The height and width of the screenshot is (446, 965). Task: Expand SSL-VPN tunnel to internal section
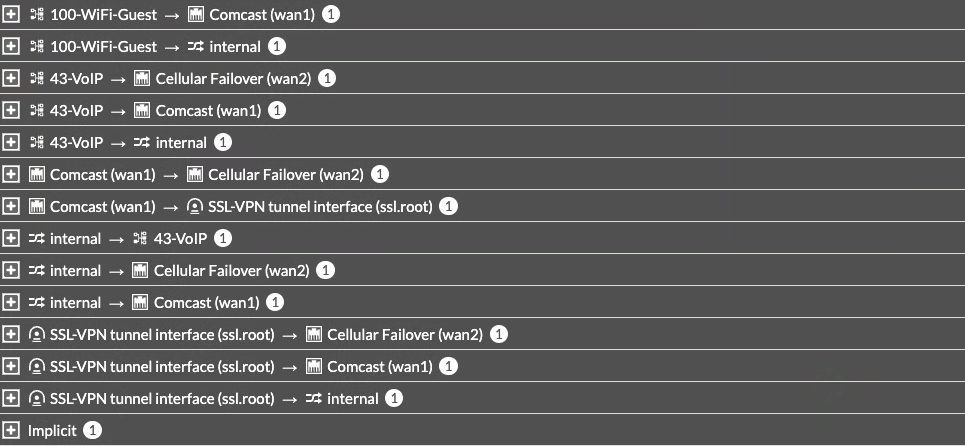click(12, 399)
